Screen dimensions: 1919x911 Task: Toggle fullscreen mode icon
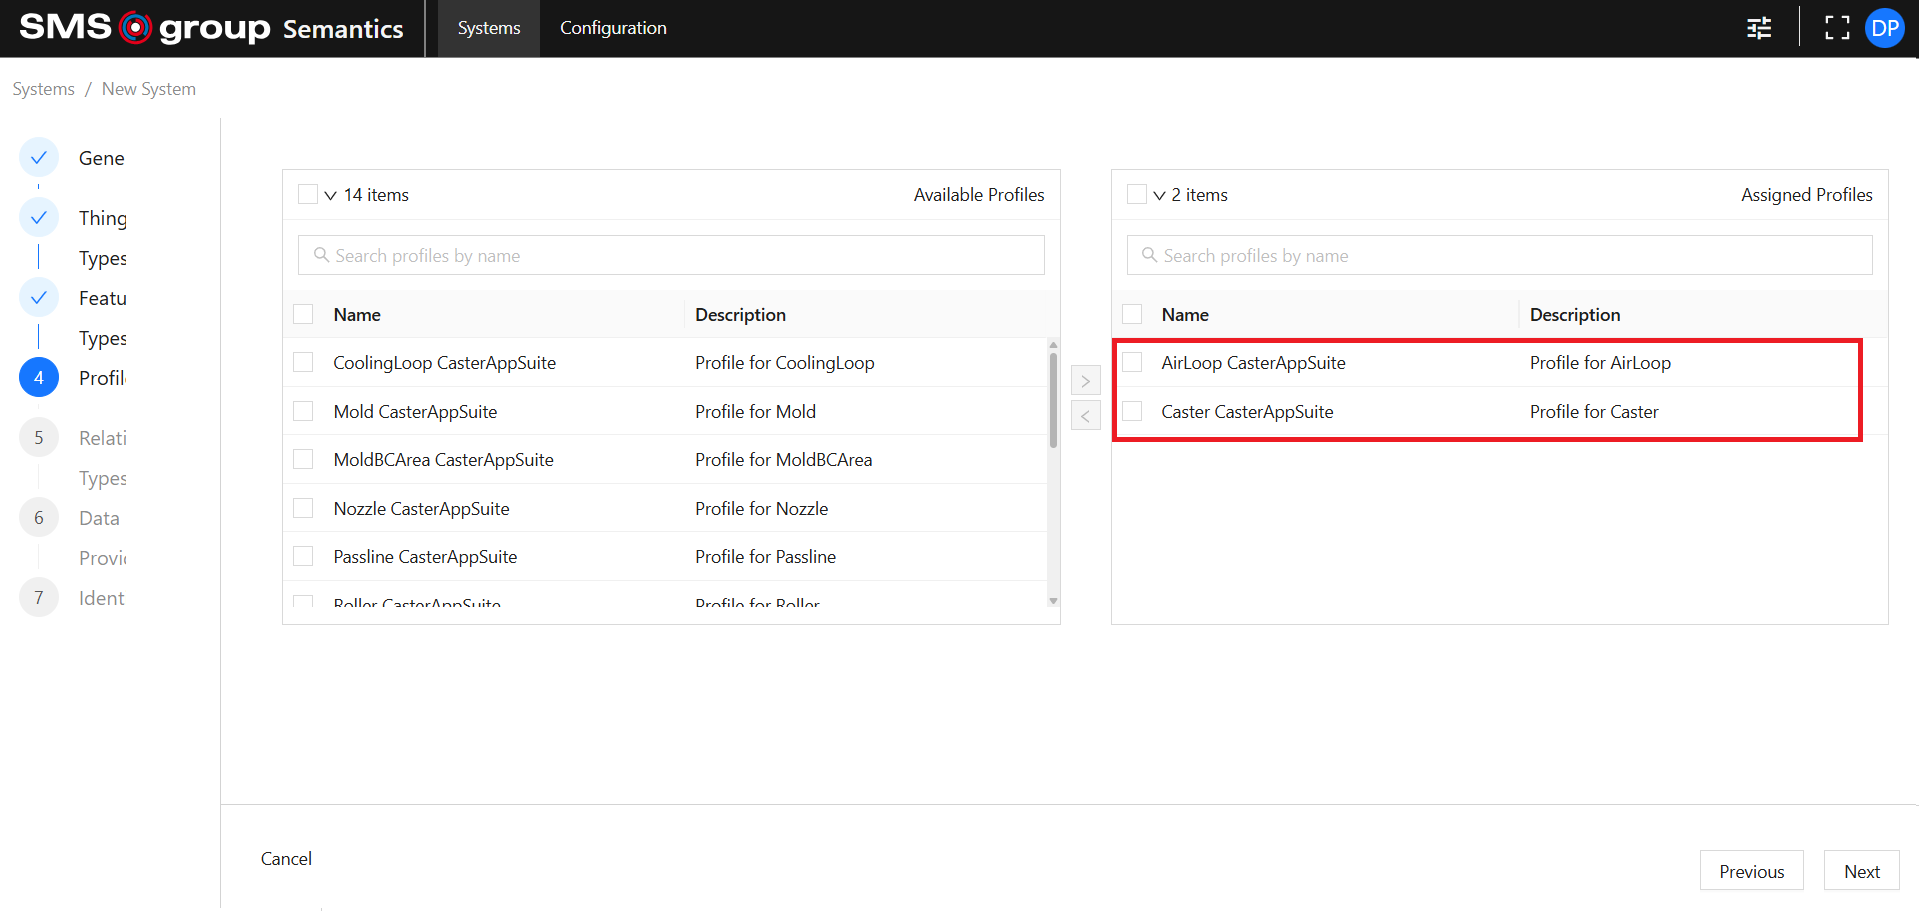[1837, 28]
